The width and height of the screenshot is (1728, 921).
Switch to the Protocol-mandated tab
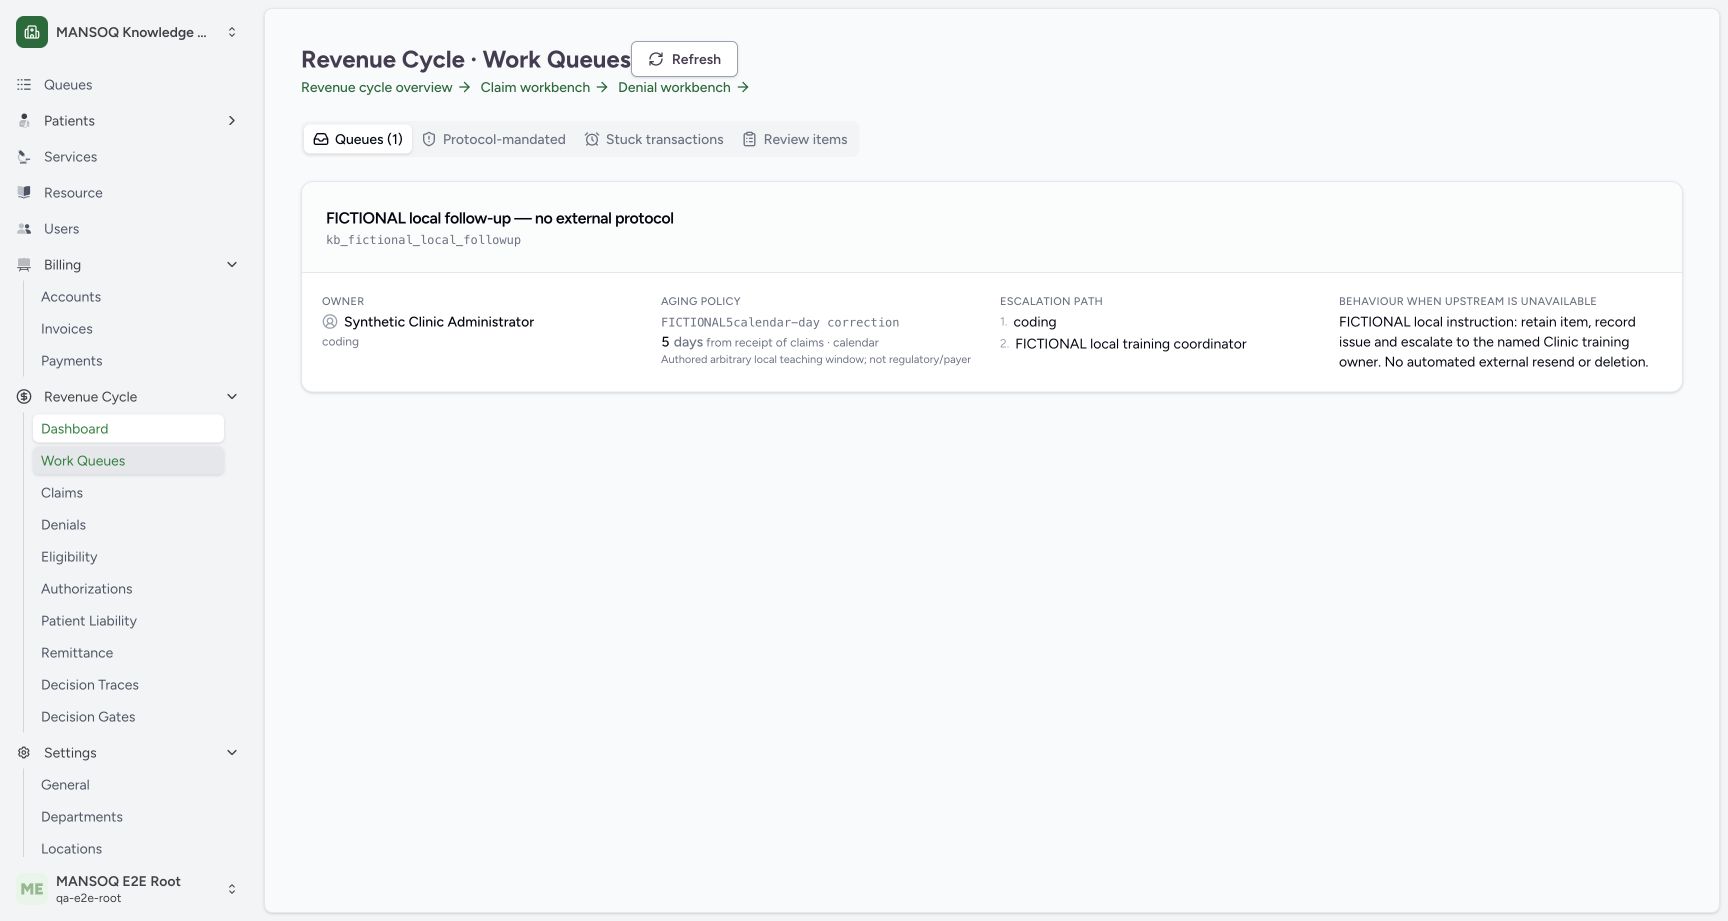point(494,139)
